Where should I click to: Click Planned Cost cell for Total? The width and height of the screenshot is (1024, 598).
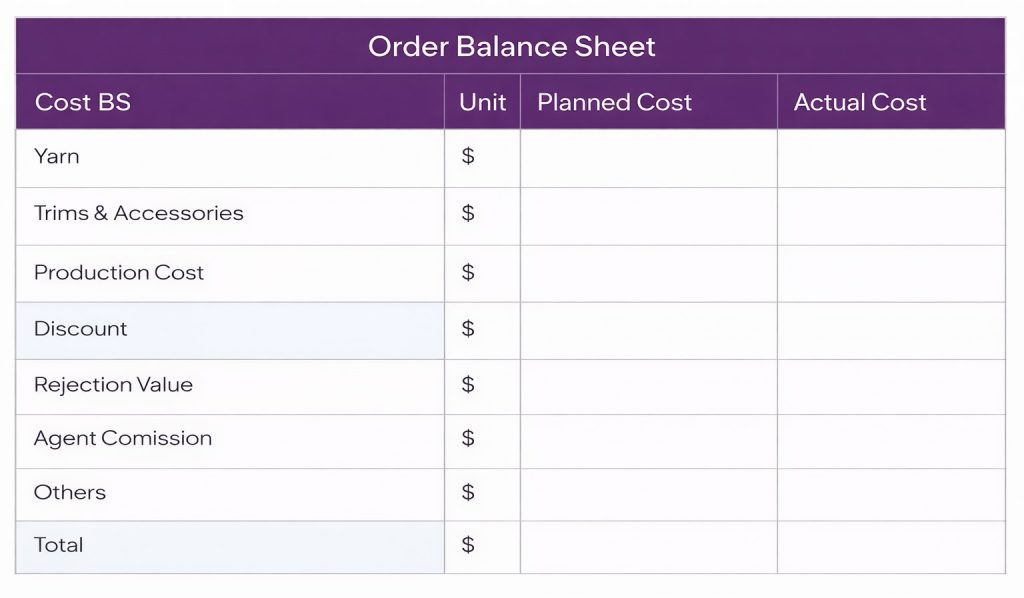pos(648,546)
